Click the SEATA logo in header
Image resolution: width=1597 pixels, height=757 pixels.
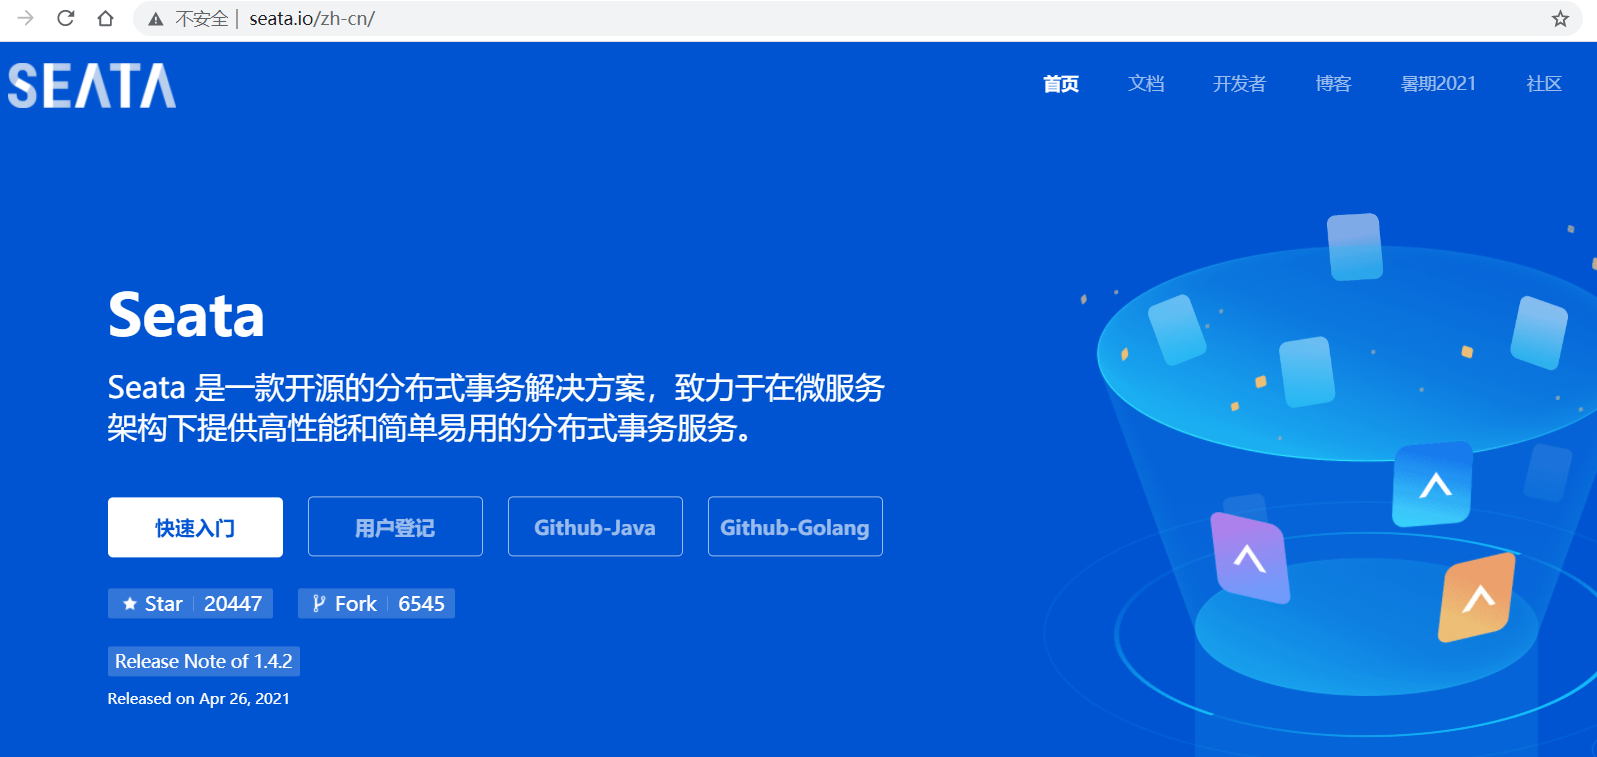point(92,85)
